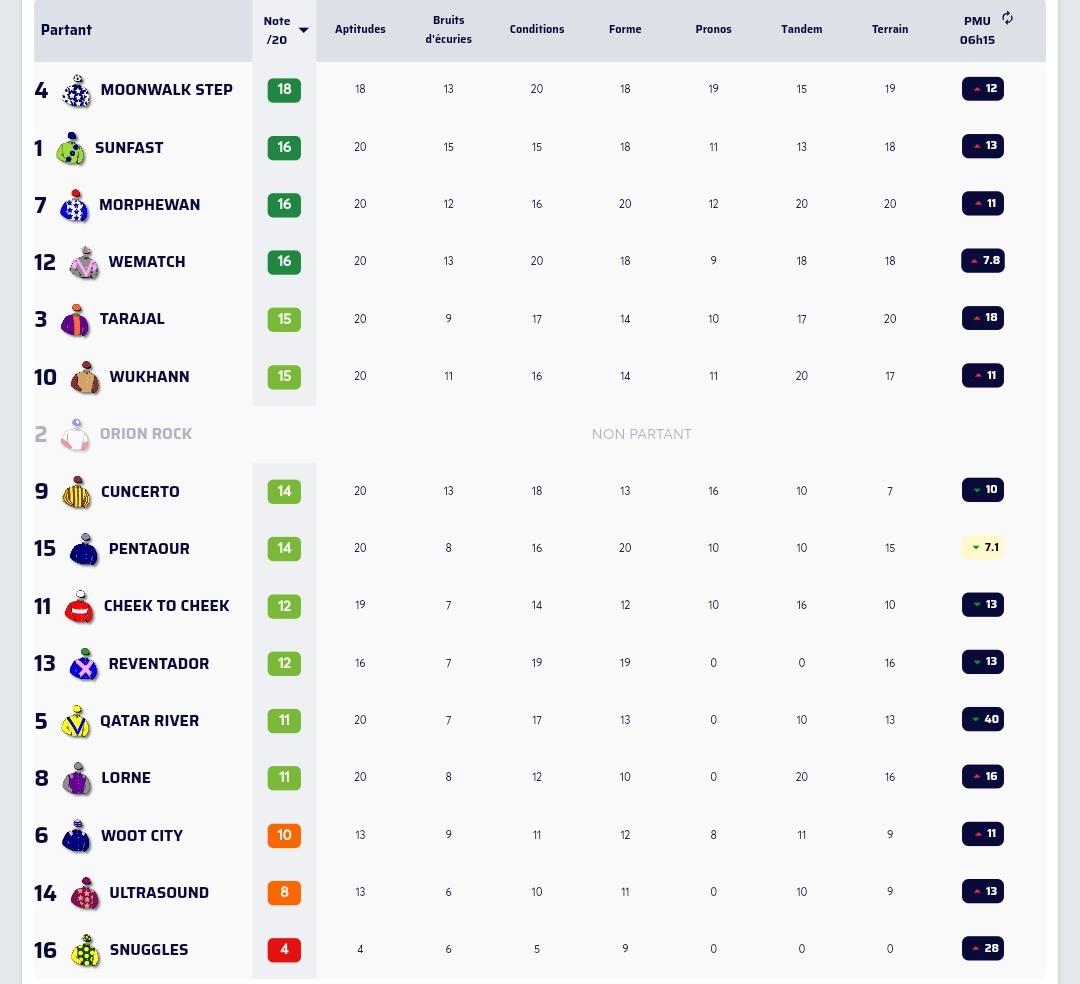Open the MORPHEWAN horse link
The image size is (1080, 984).
(149, 205)
